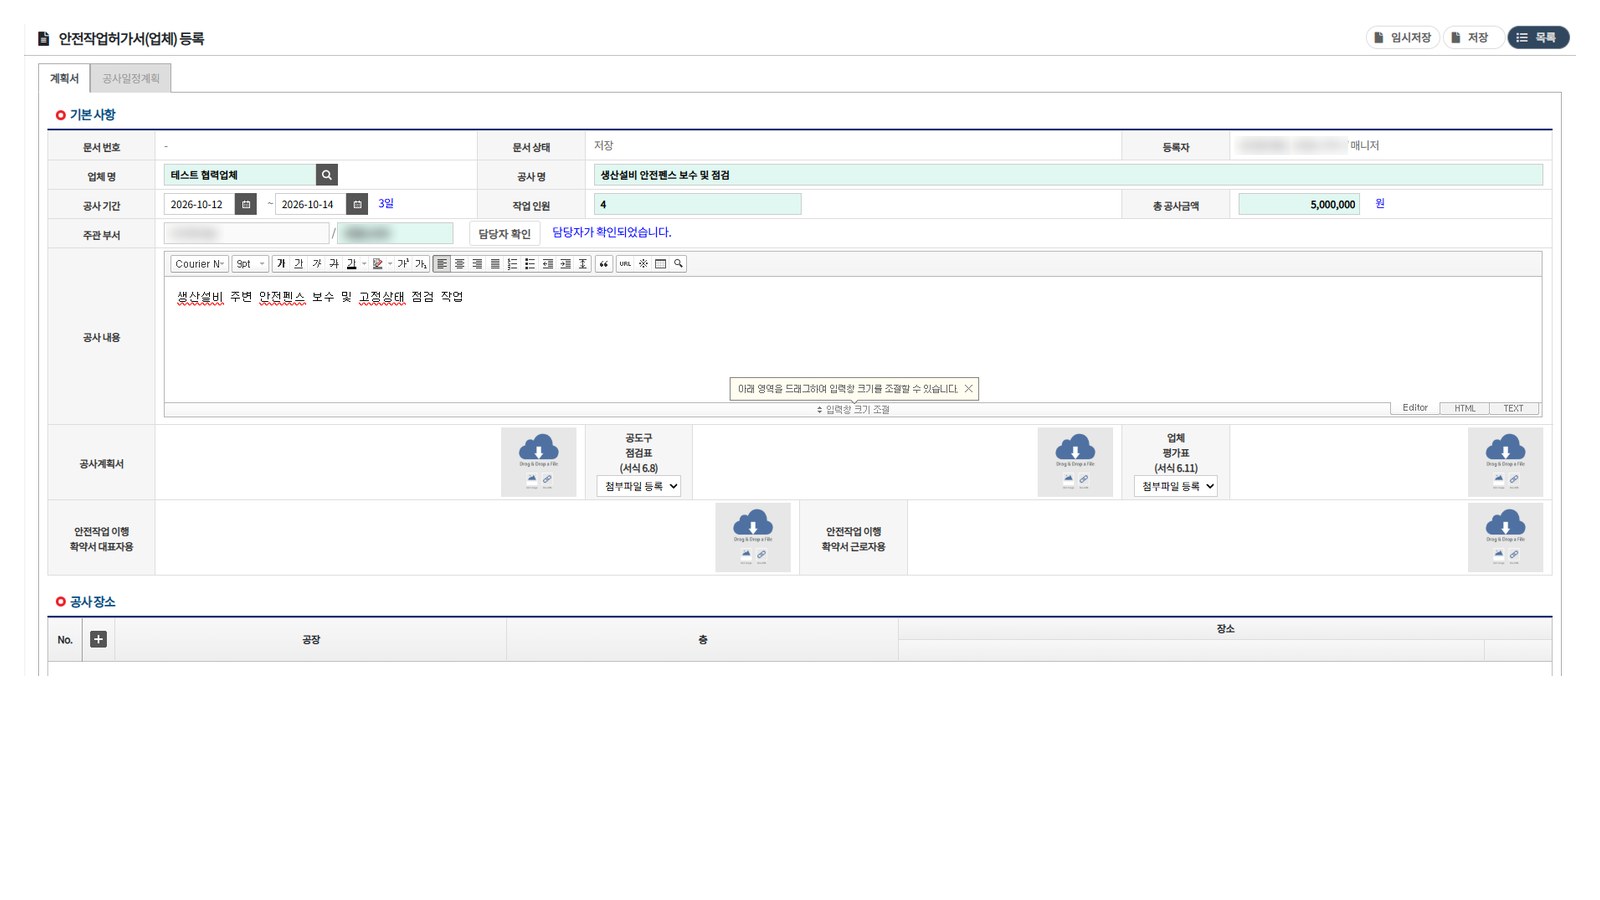This screenshot has width=1600, height=900.
Task: Click the 작업인원 input field
Action: click(697, 204)
